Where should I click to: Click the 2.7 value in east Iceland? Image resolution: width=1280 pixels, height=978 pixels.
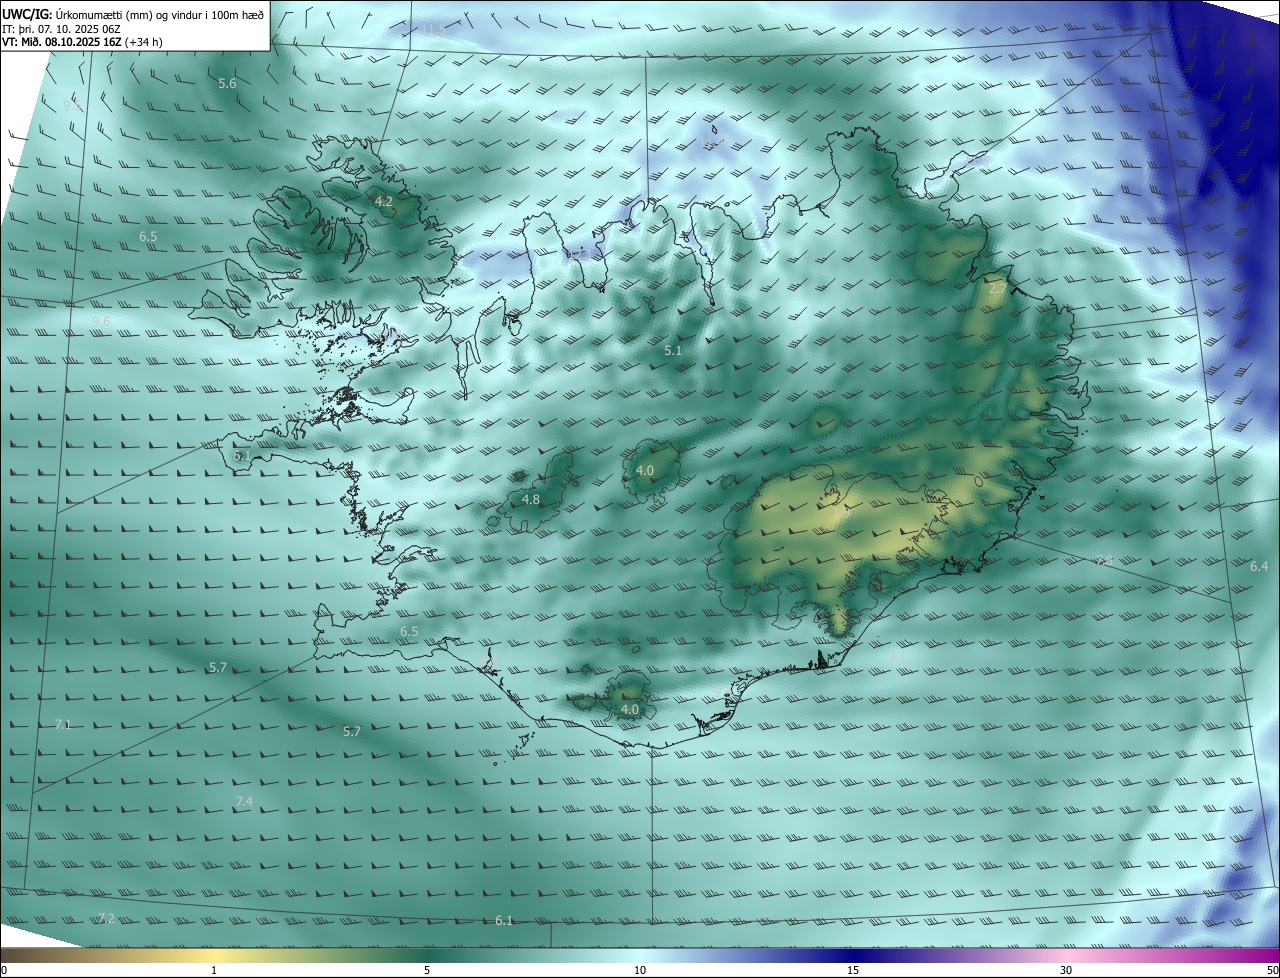[x=998, y=288]
